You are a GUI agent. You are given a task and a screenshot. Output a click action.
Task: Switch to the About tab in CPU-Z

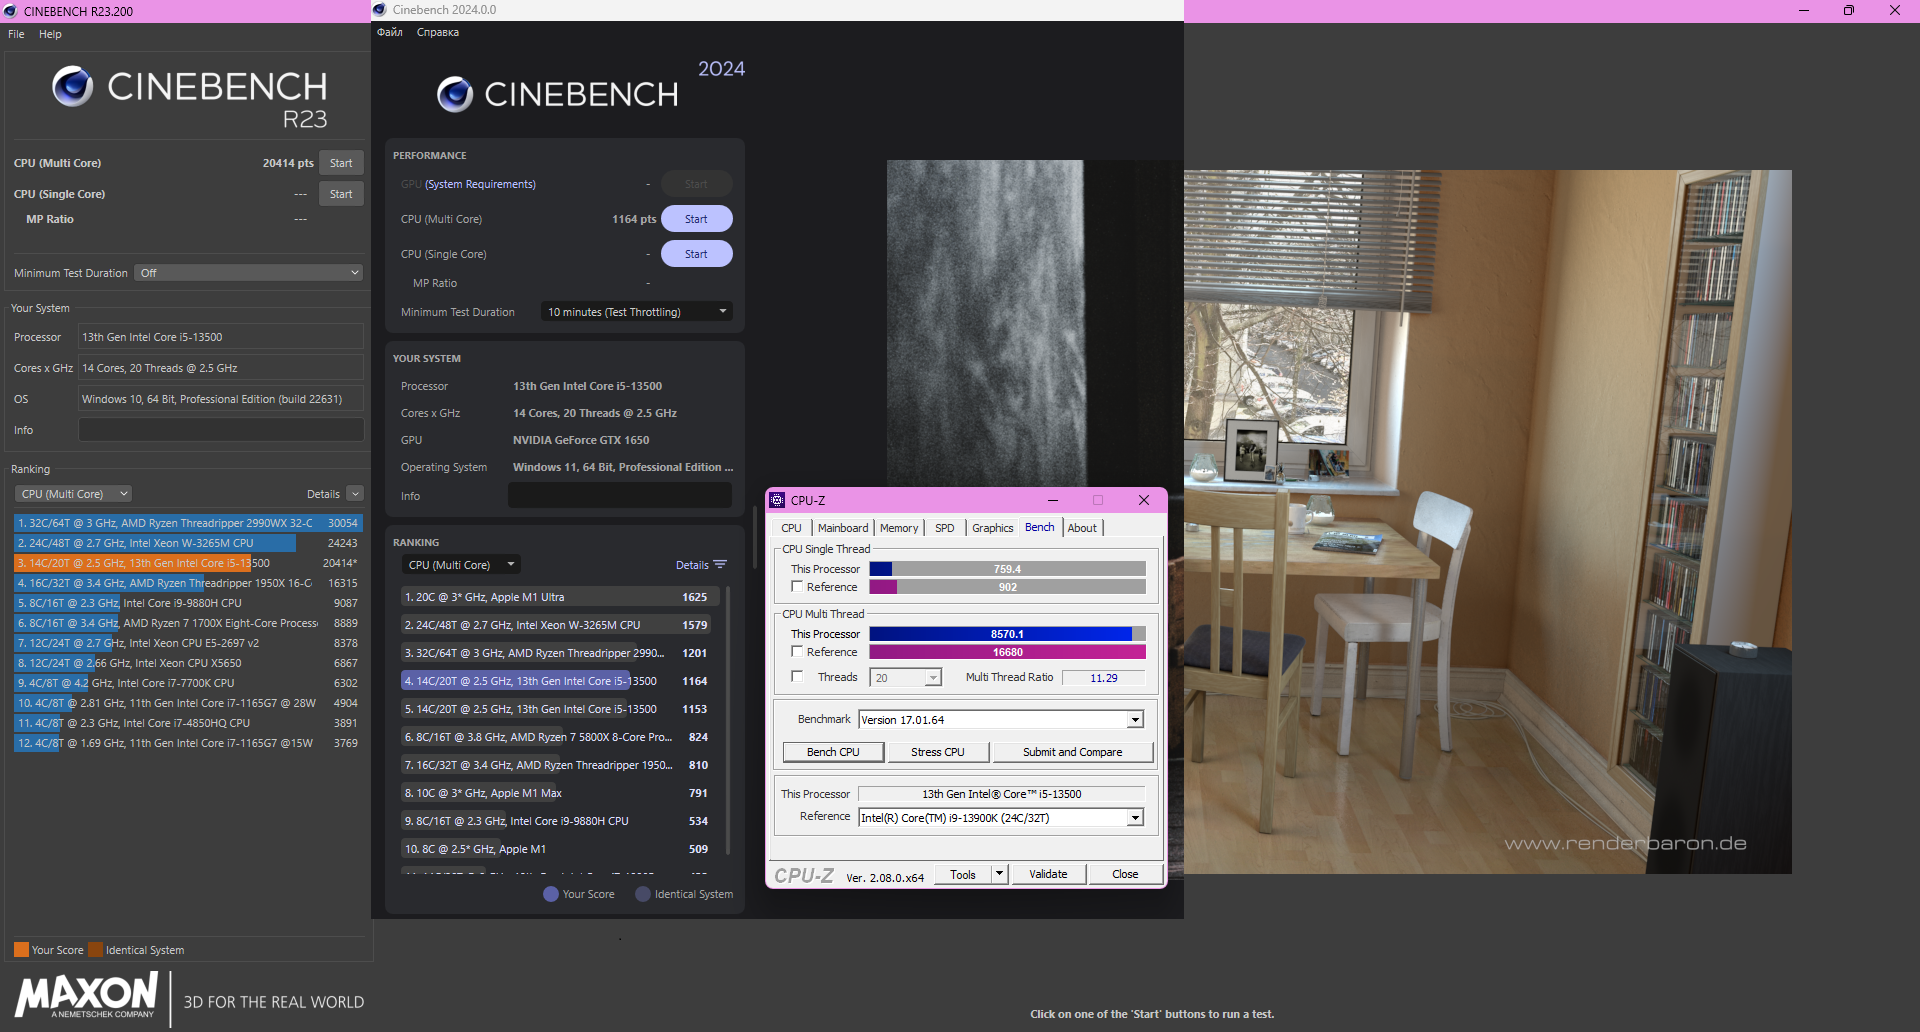click(x=1082, y=528)
